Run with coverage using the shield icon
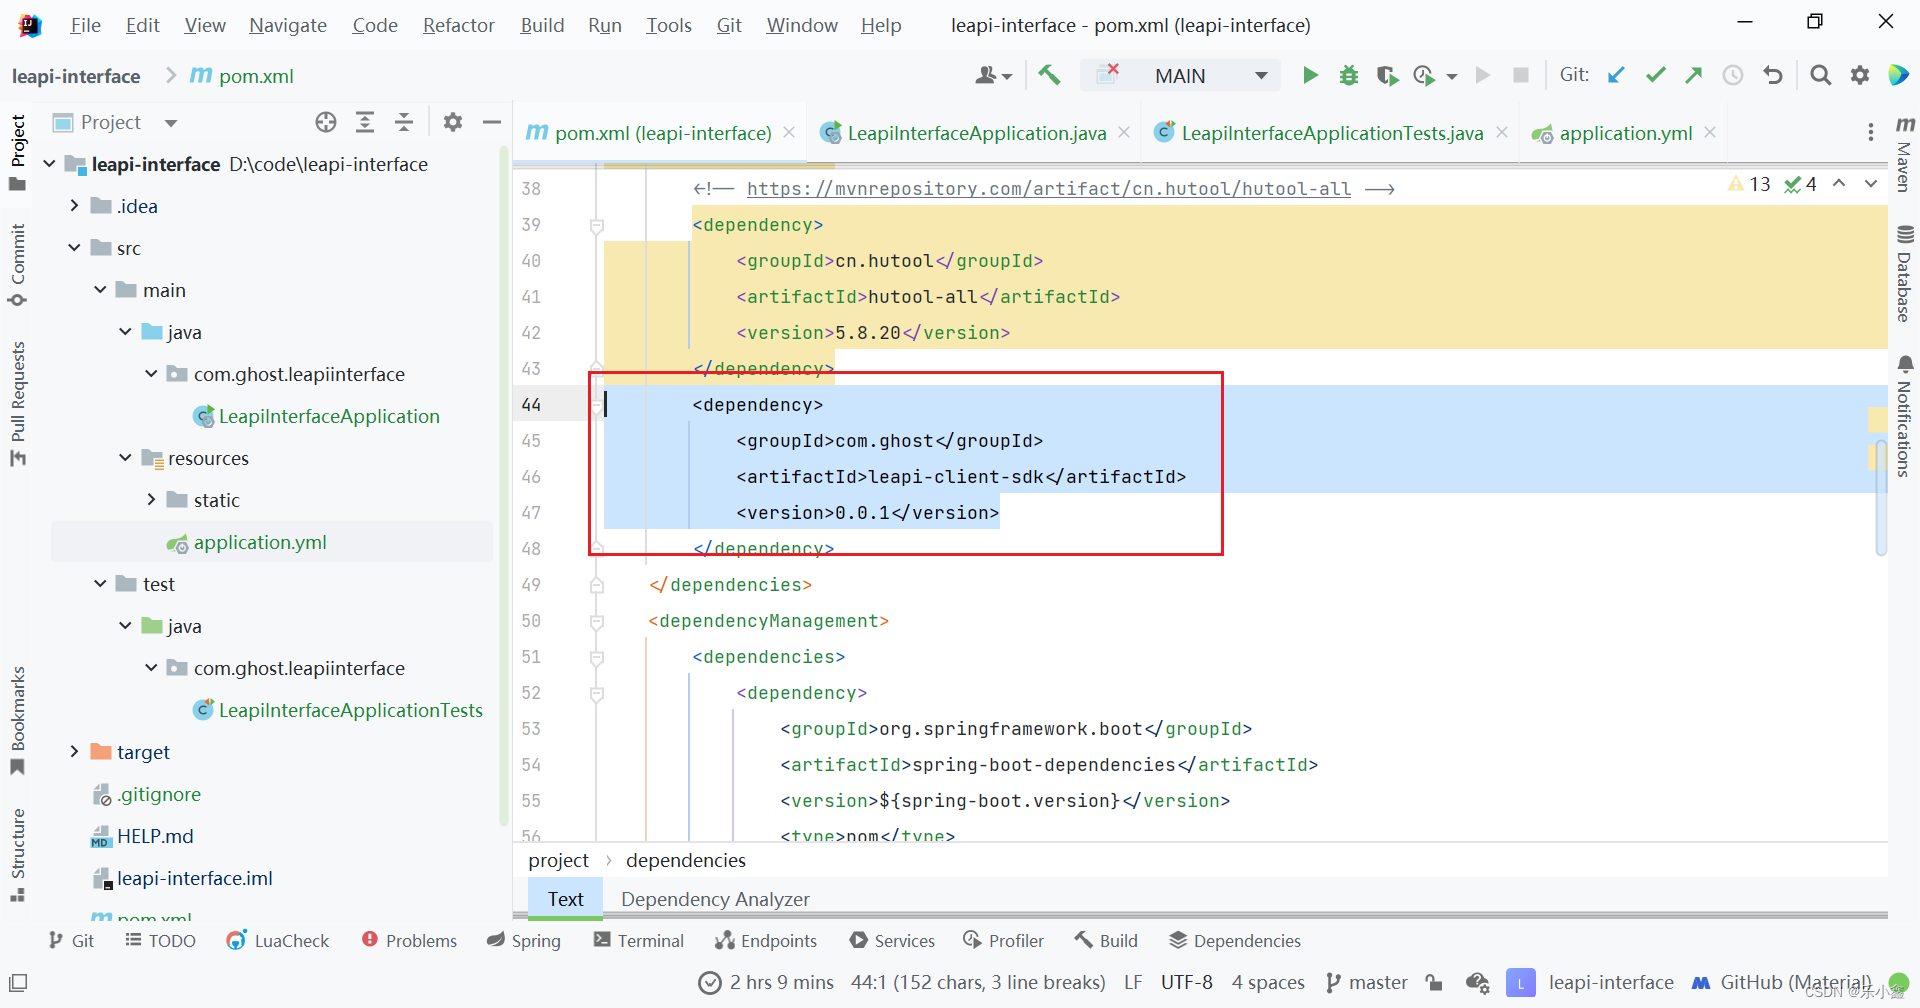 [x=1387, y=75]
